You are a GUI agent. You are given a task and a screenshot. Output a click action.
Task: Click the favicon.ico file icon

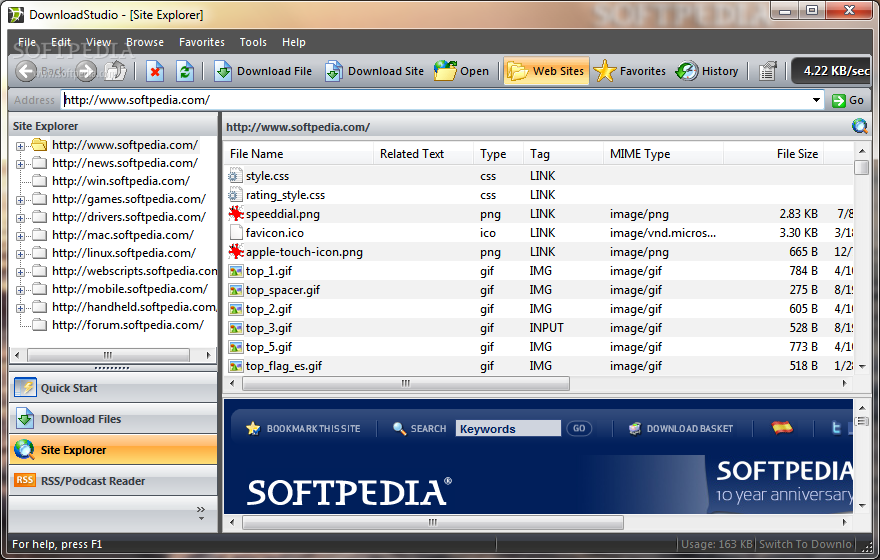point(236,233)
